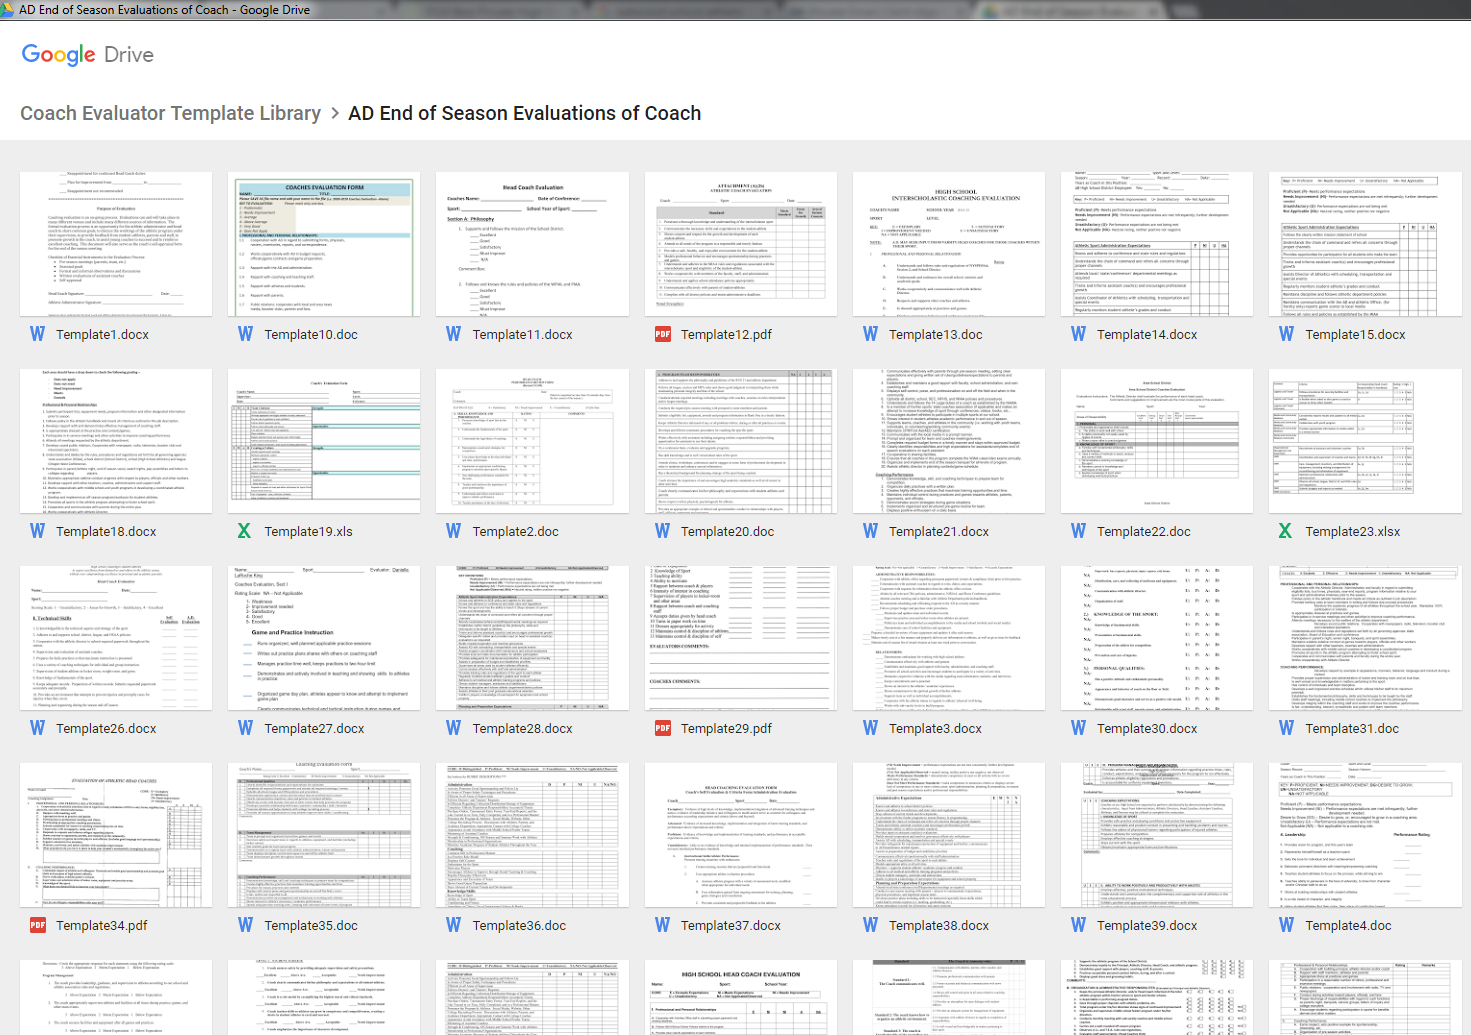The width and height of the screenshot is (1471, 1035).
Task: Click the Word icon beside Template35.doc
Action: tap(245, 925)
